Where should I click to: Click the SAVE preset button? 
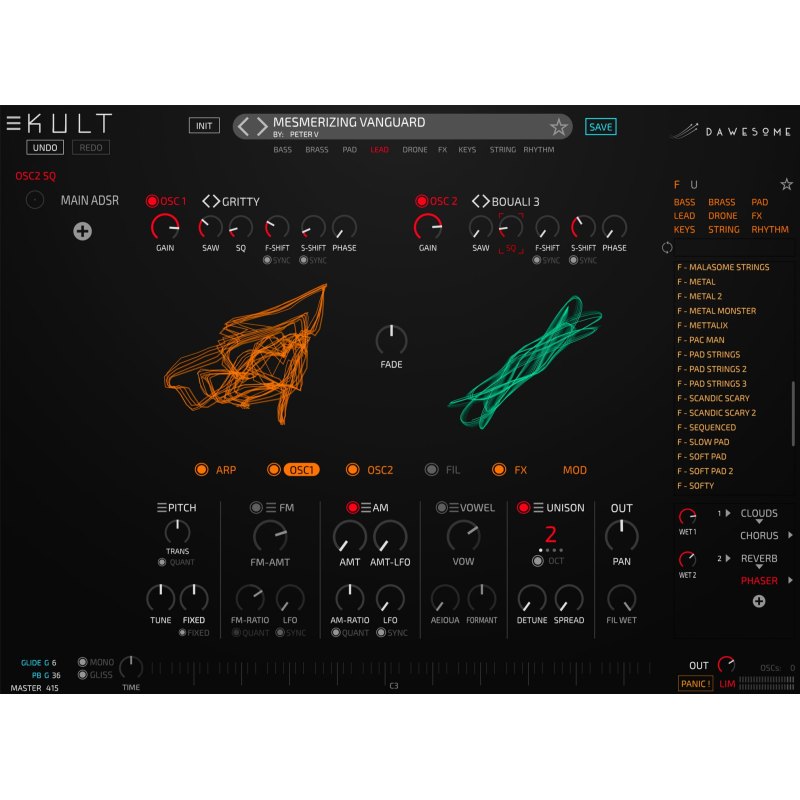pyautogui.click(x=601, y=127)
